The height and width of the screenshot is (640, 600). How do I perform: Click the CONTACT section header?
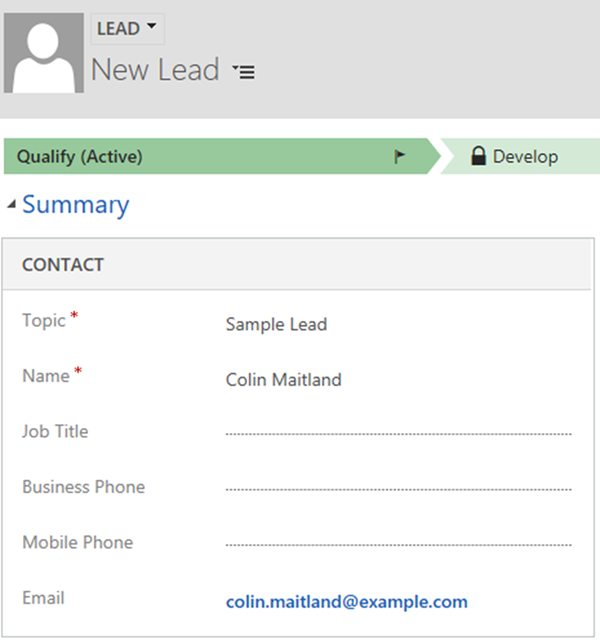pos(63,265)
